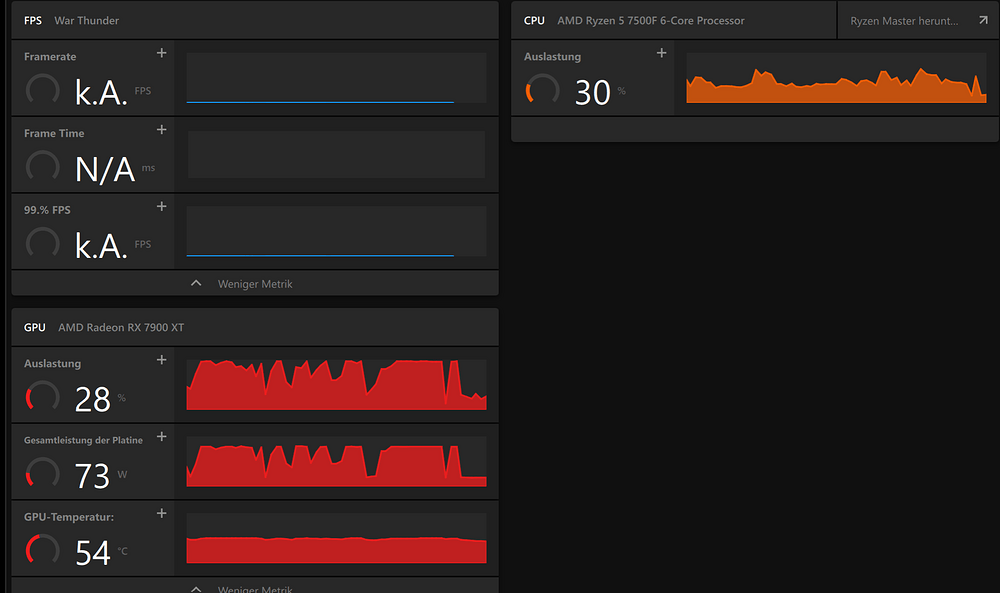1000x593 pixels.
Task: Click the plus icon beside GPU Auslastung
Action: point(162,360)
